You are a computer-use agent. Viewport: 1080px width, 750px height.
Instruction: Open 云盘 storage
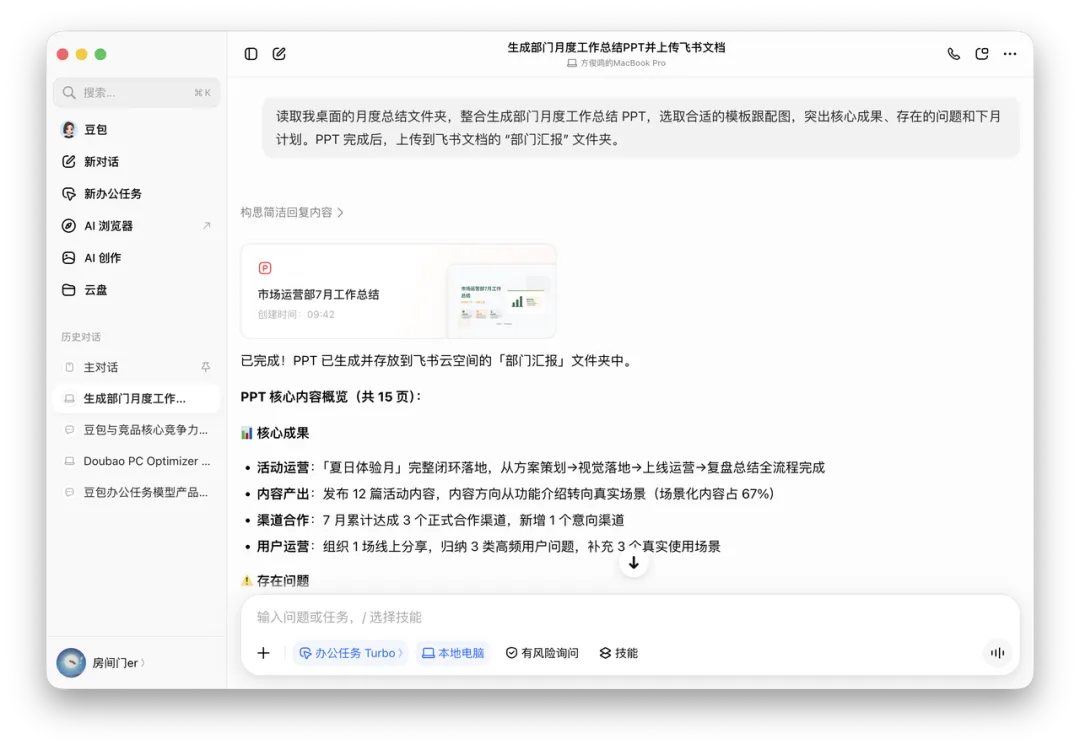(84, 290)
